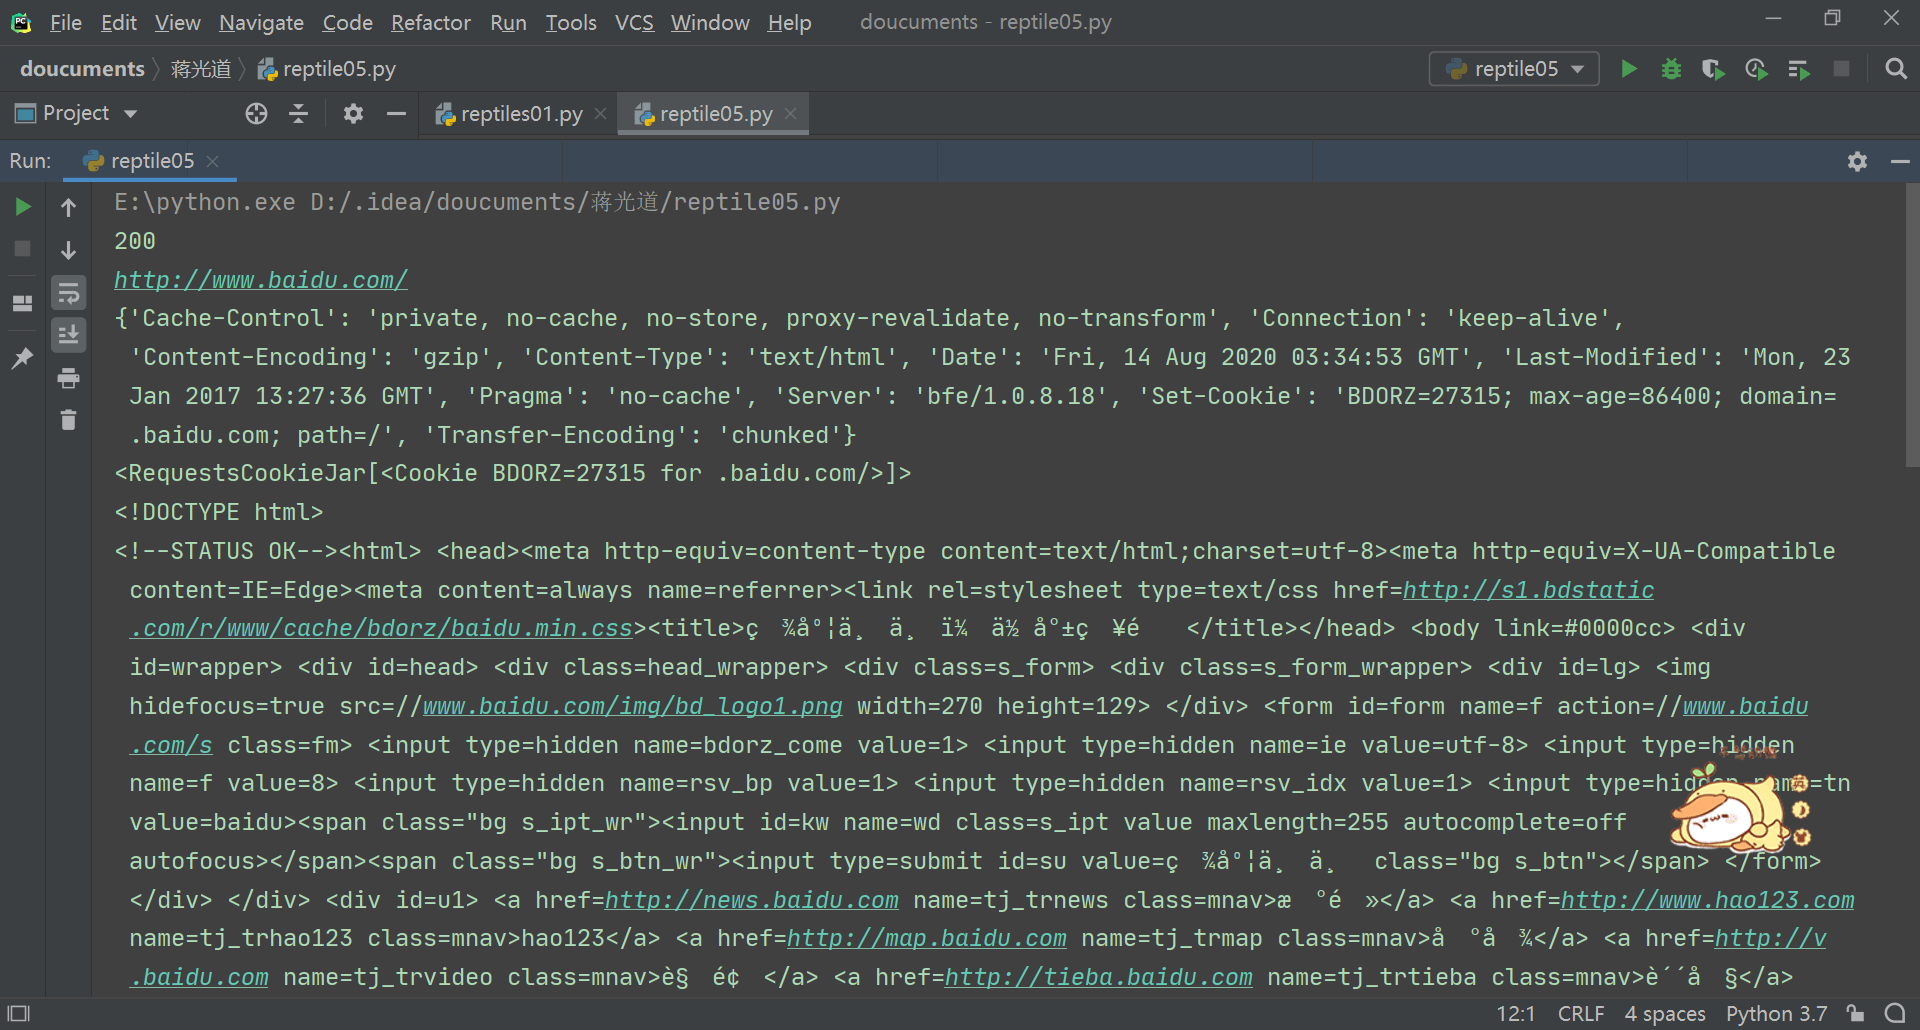Open the IDE inspections status bar icon
This screenshot has height=1030, width=1920.
pos(1895,1014)
